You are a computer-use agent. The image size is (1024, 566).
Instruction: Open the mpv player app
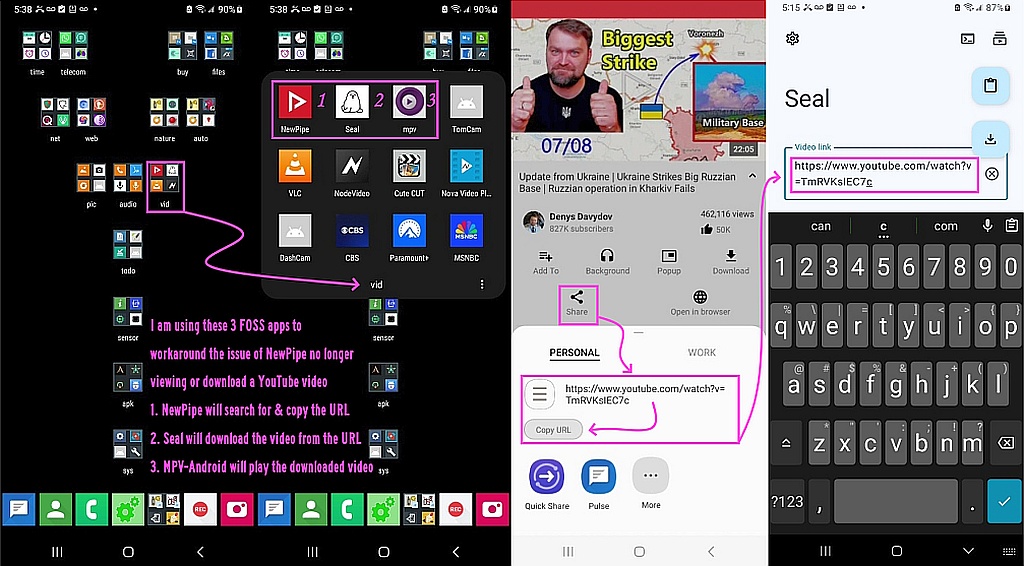point(409,102)
